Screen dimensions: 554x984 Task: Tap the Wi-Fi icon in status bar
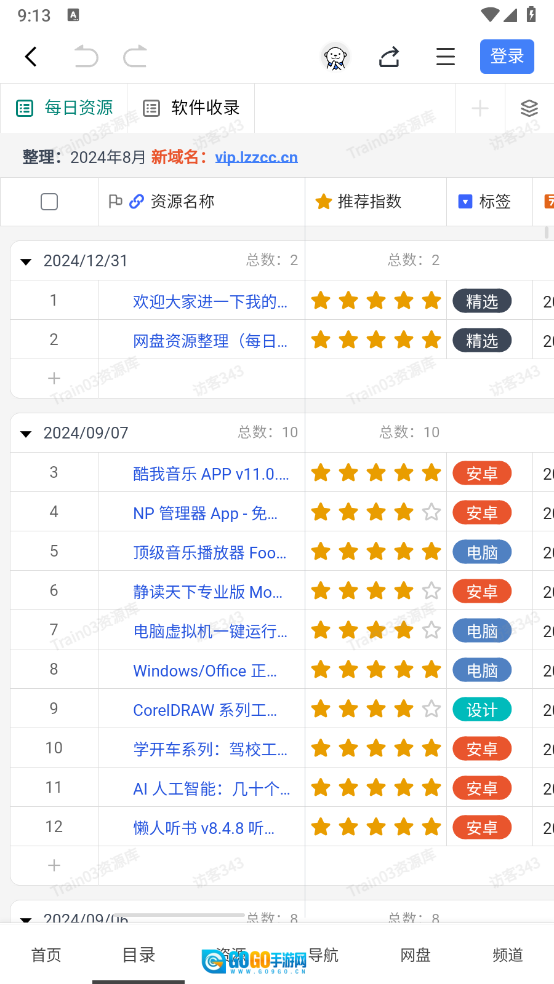point(491,14)
